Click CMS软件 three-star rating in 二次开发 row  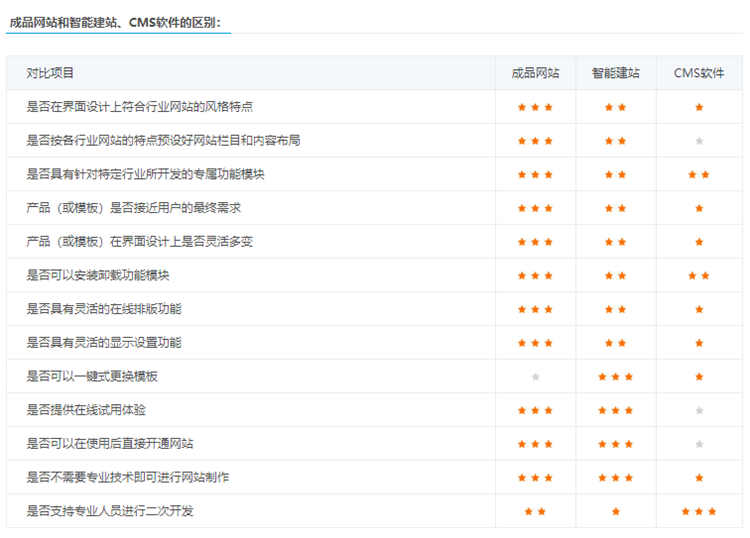coord(699,511)
